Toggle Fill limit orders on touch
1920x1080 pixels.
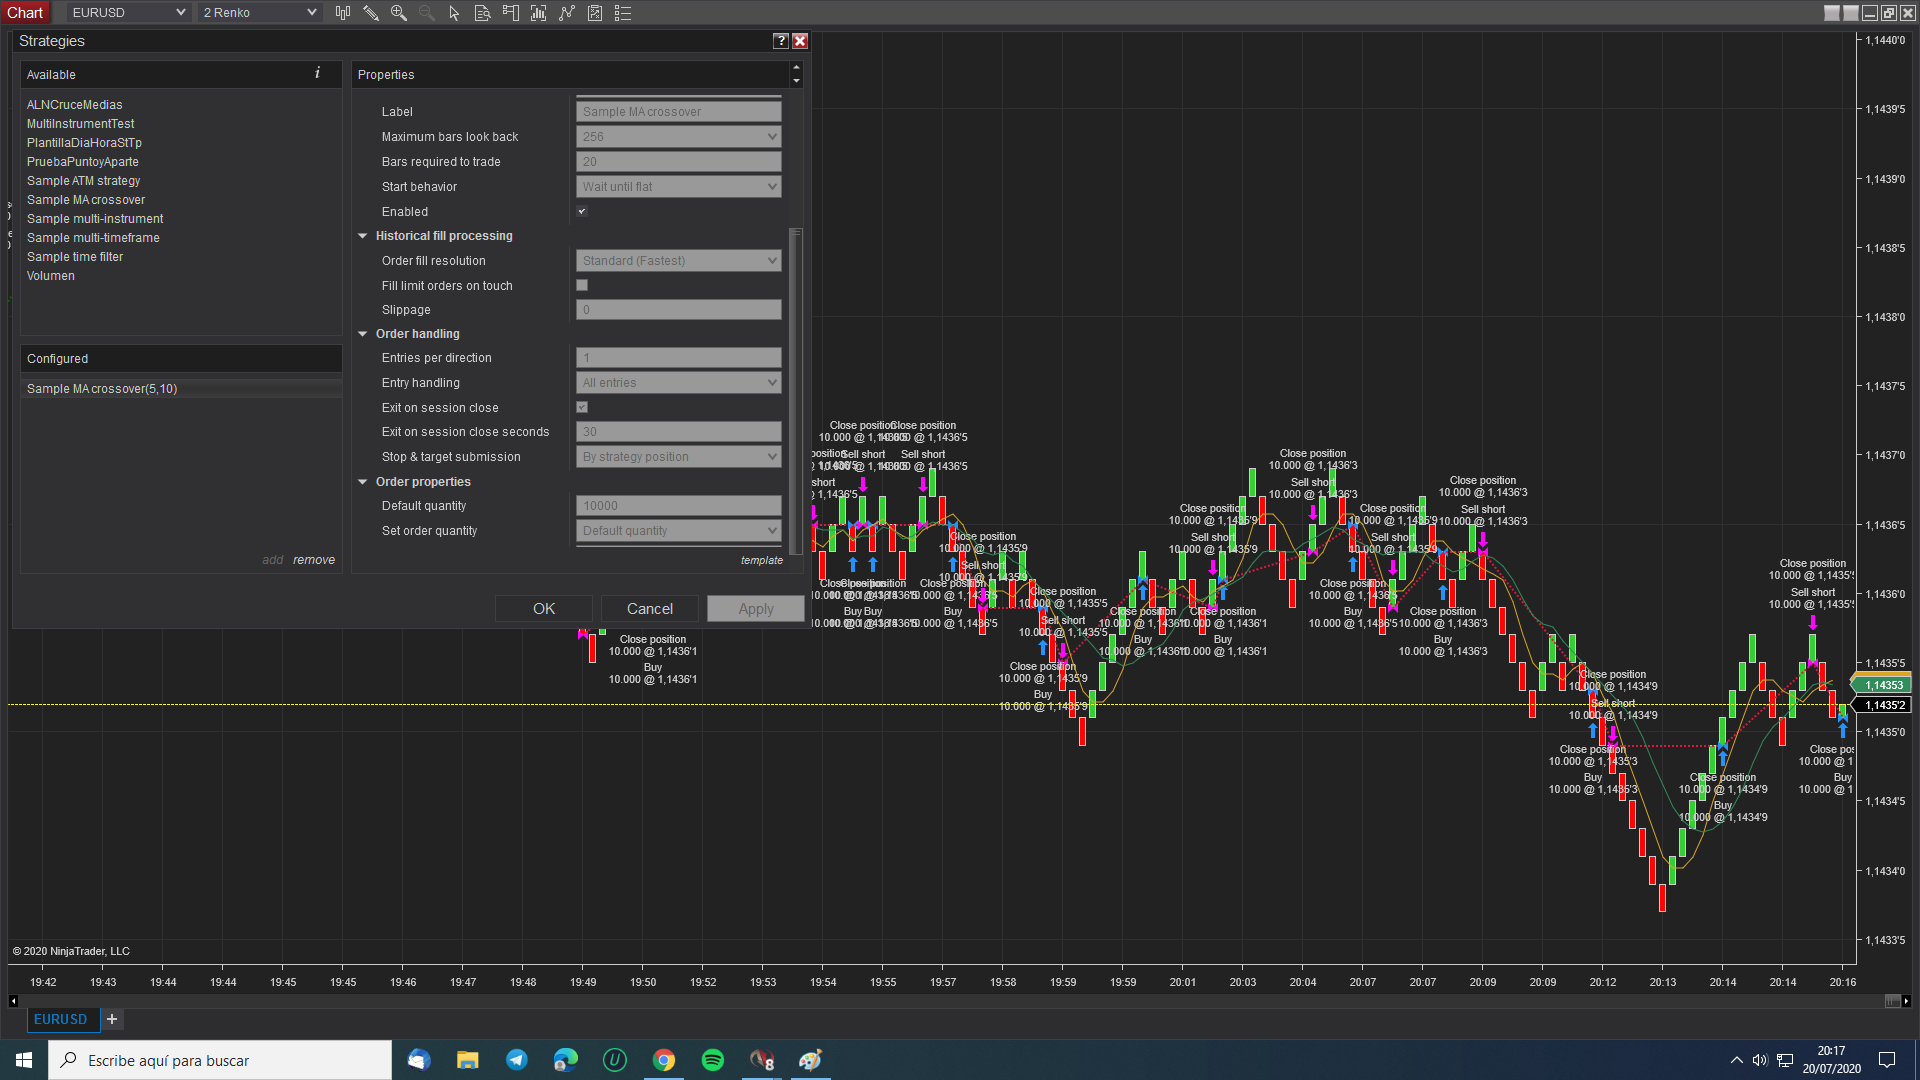[x=582, y=285]
